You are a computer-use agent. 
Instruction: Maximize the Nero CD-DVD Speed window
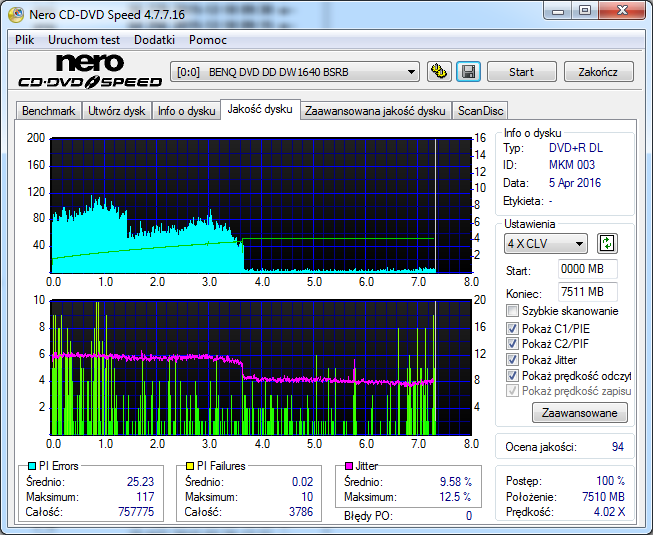tap(585, 11)
